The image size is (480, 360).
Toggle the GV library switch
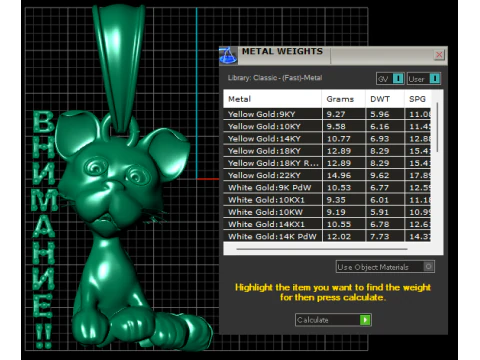coord(390,79)
